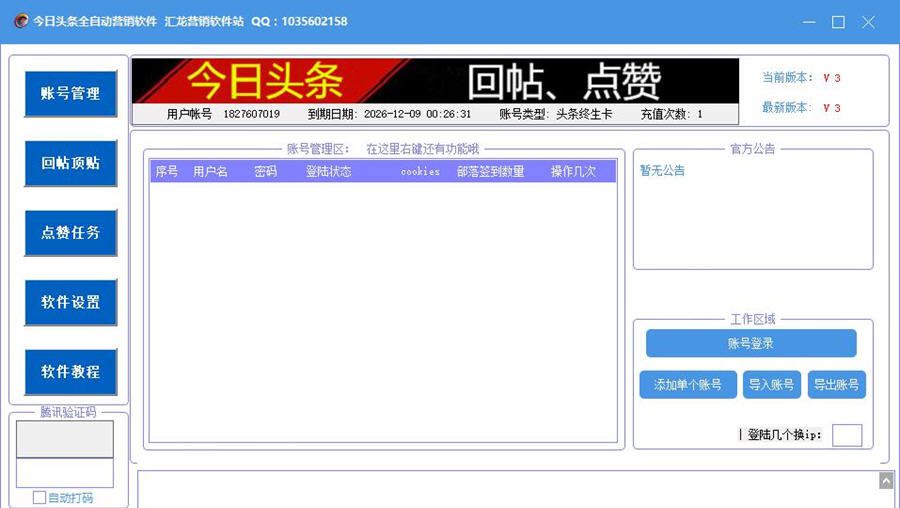This screenshot has width=900, height=508.
Task: Click the captcha text field under 腾讯验证码
Action: (x=64, y=473)
